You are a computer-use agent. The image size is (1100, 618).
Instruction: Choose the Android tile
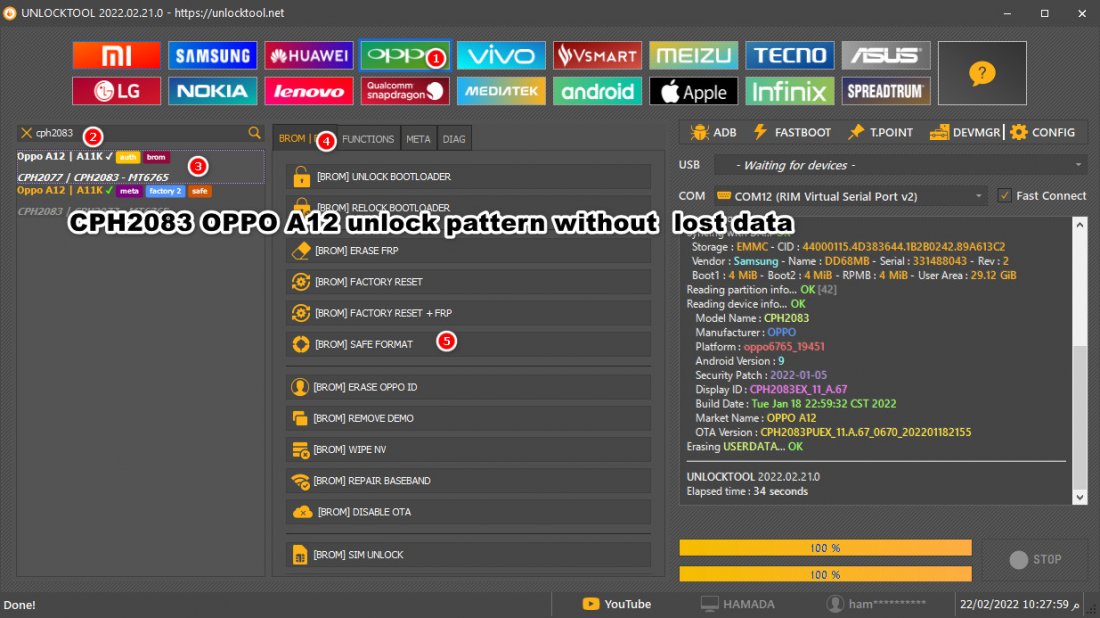597,91
